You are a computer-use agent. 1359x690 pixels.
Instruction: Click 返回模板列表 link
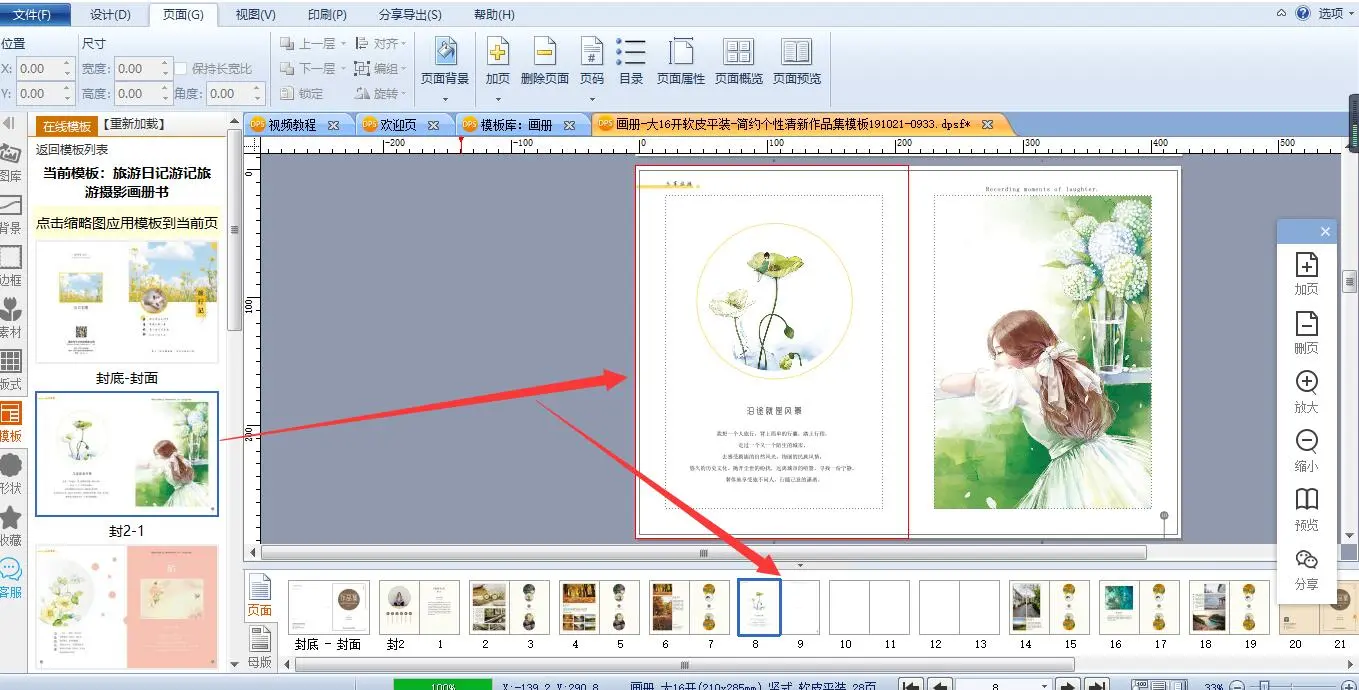tap(72, 150)
